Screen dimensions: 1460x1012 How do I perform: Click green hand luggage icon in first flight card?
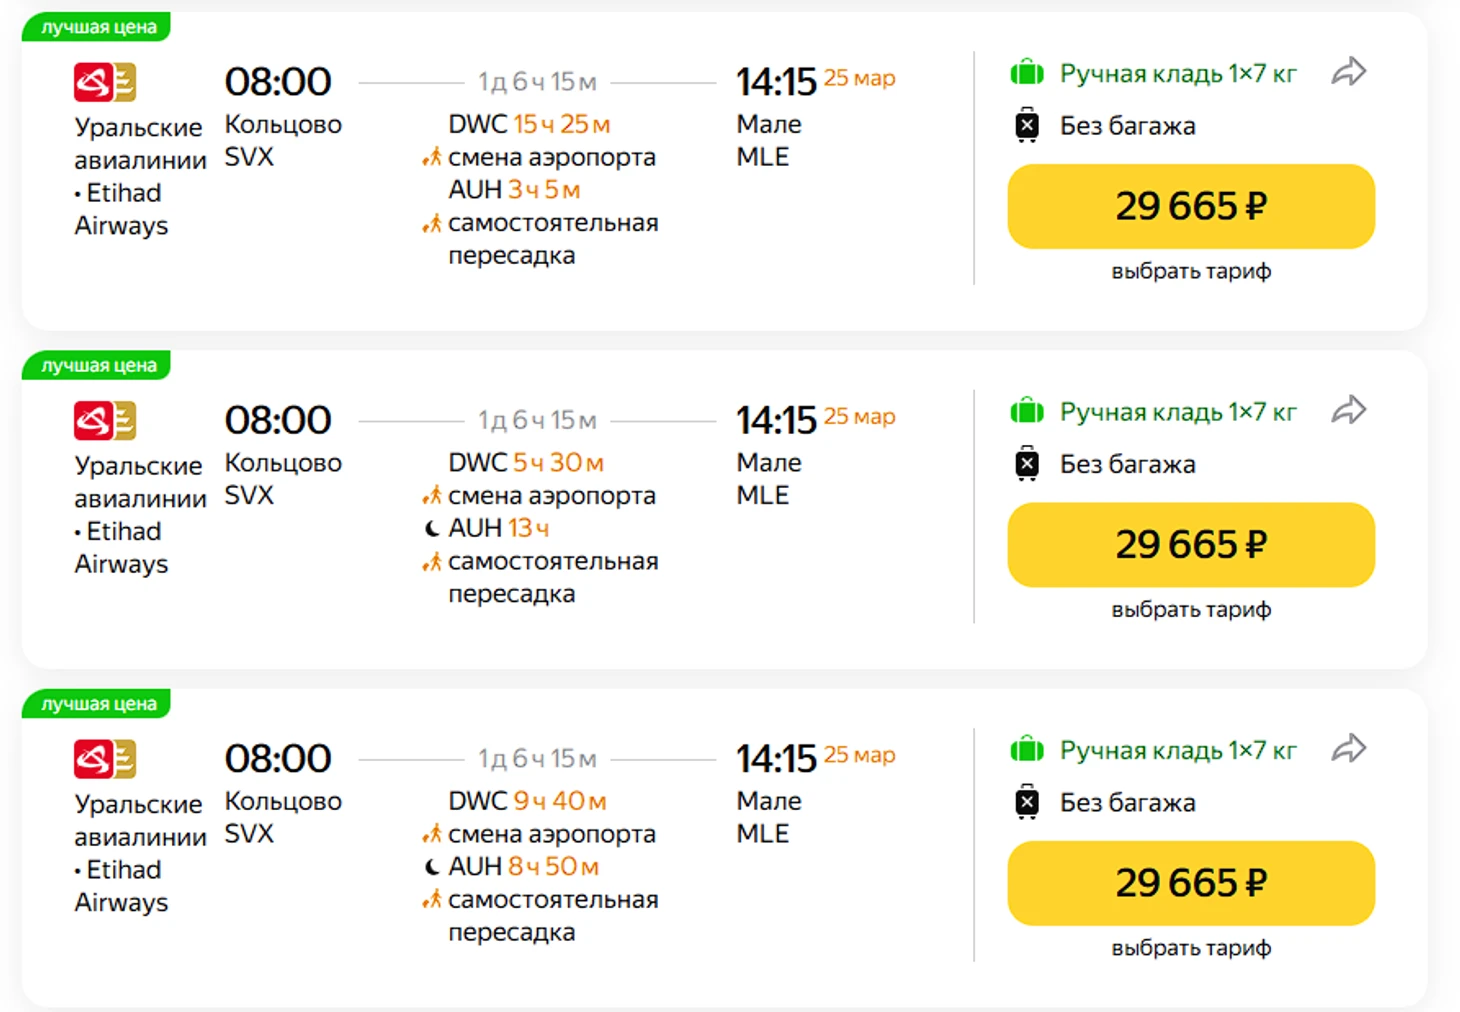pos(1027,73)
